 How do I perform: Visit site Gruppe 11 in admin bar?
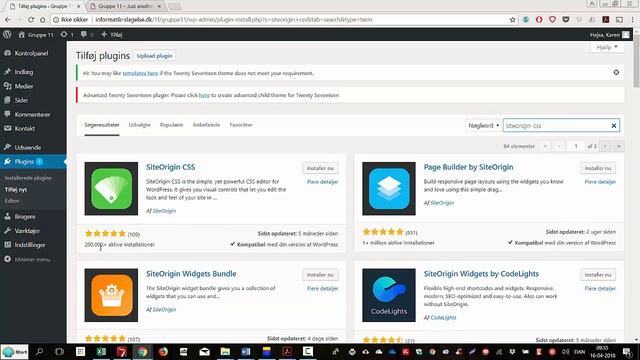(x=36, y=35)
